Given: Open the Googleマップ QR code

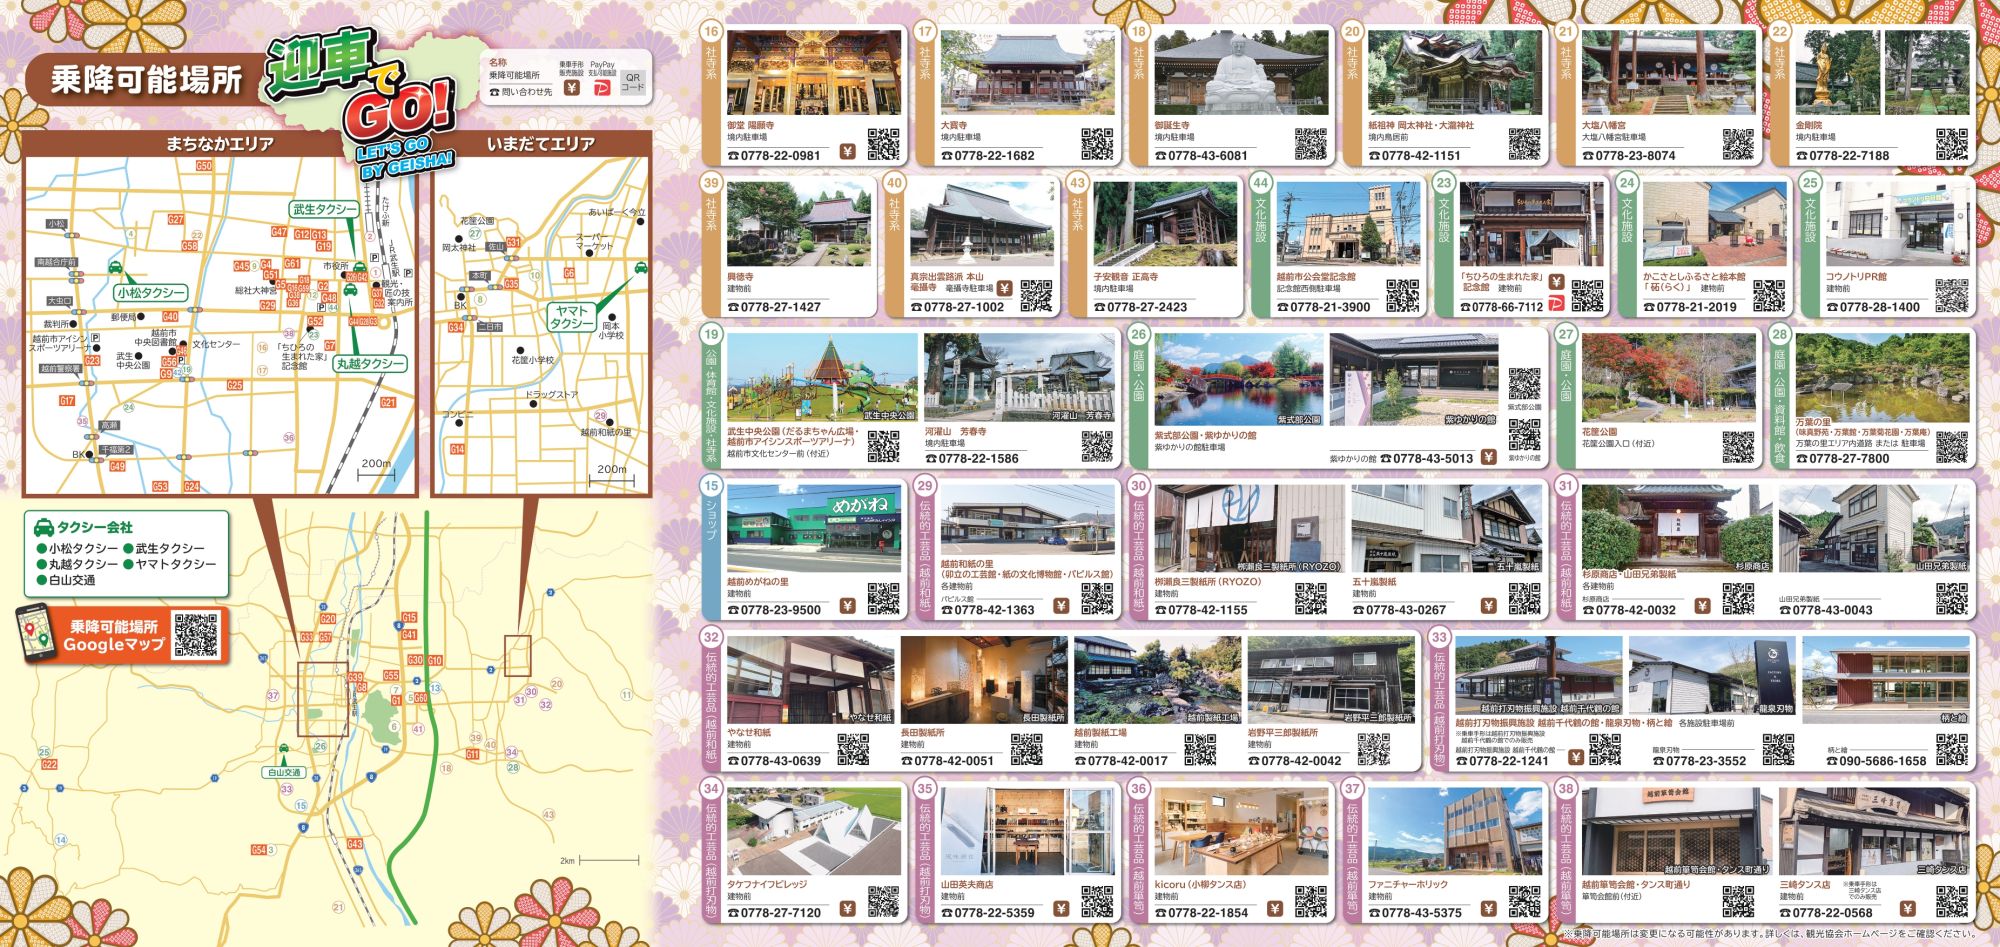Looking at the screenshot, I should pyautogui.click(x=196, y=635).
